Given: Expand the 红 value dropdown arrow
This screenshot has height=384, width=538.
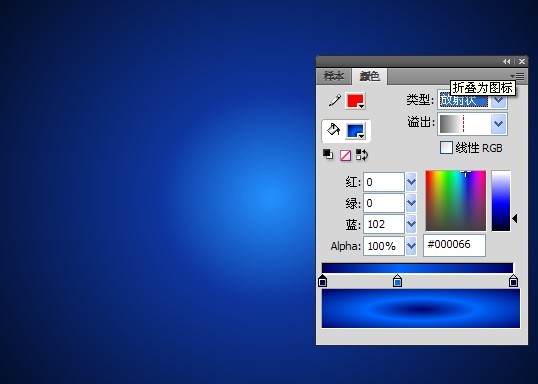Looking at the screenshot, I should [411, 182].
